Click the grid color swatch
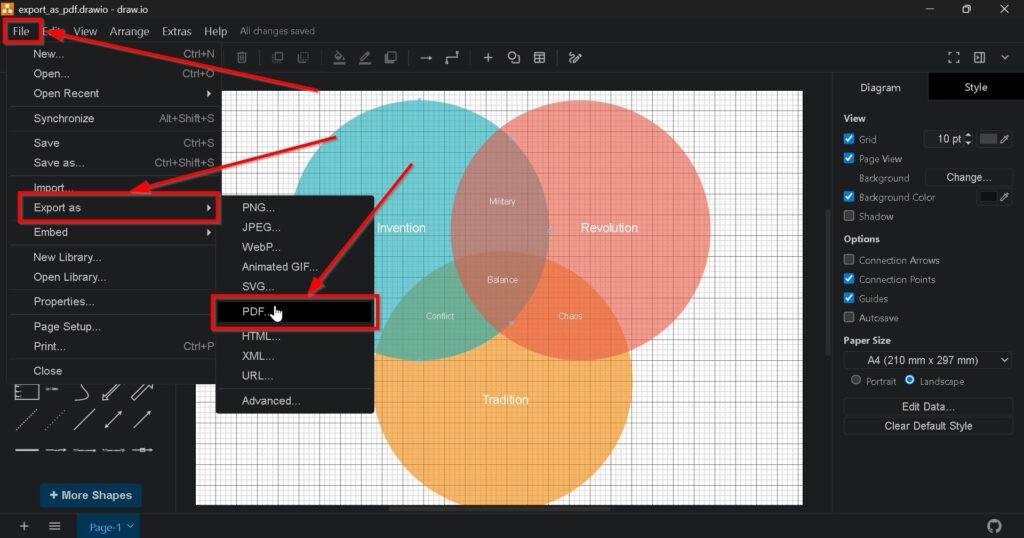Screen dimensions: 1024x538 click(x=988, y=139)
